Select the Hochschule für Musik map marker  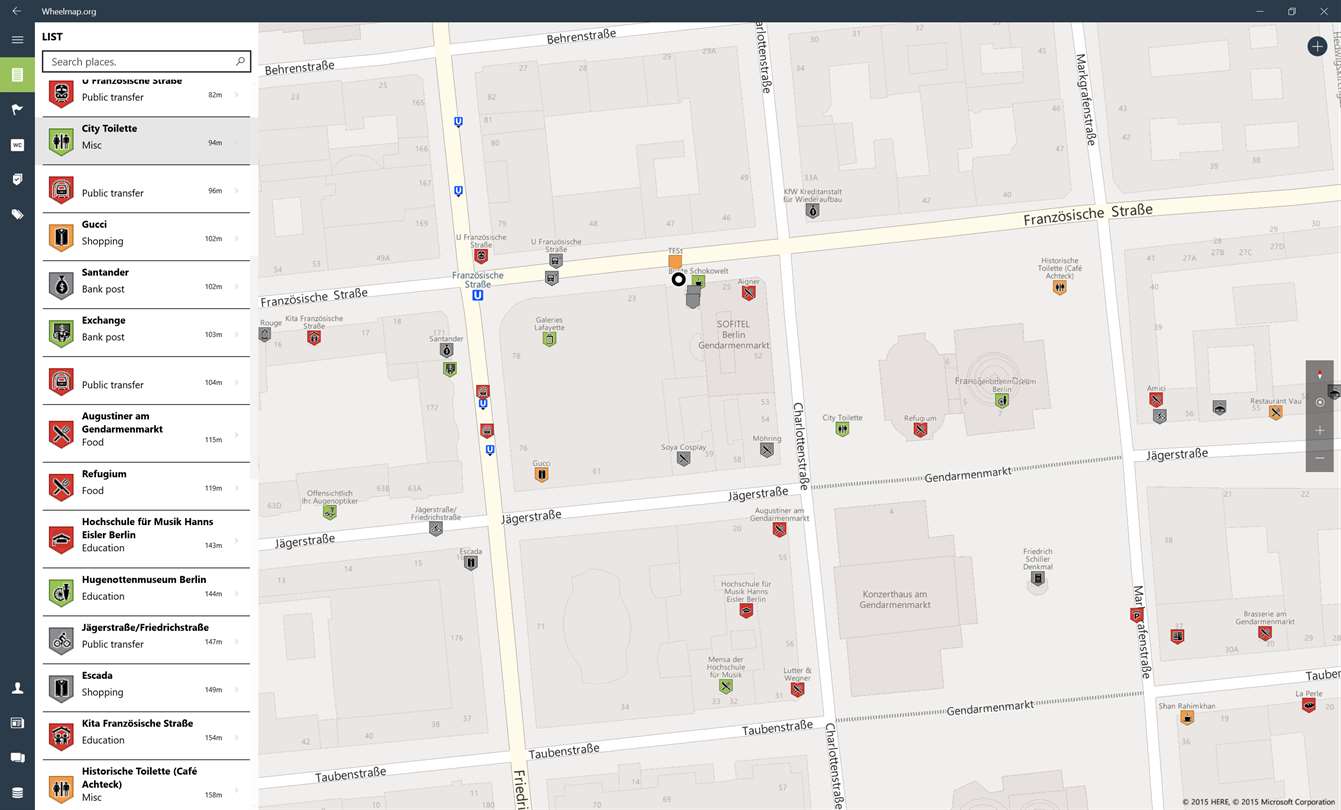tap(745, 610)
